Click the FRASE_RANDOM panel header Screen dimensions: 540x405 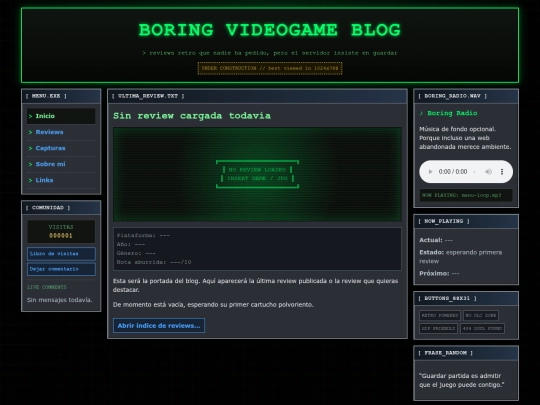pyautogui.click(x=466, y=353)
